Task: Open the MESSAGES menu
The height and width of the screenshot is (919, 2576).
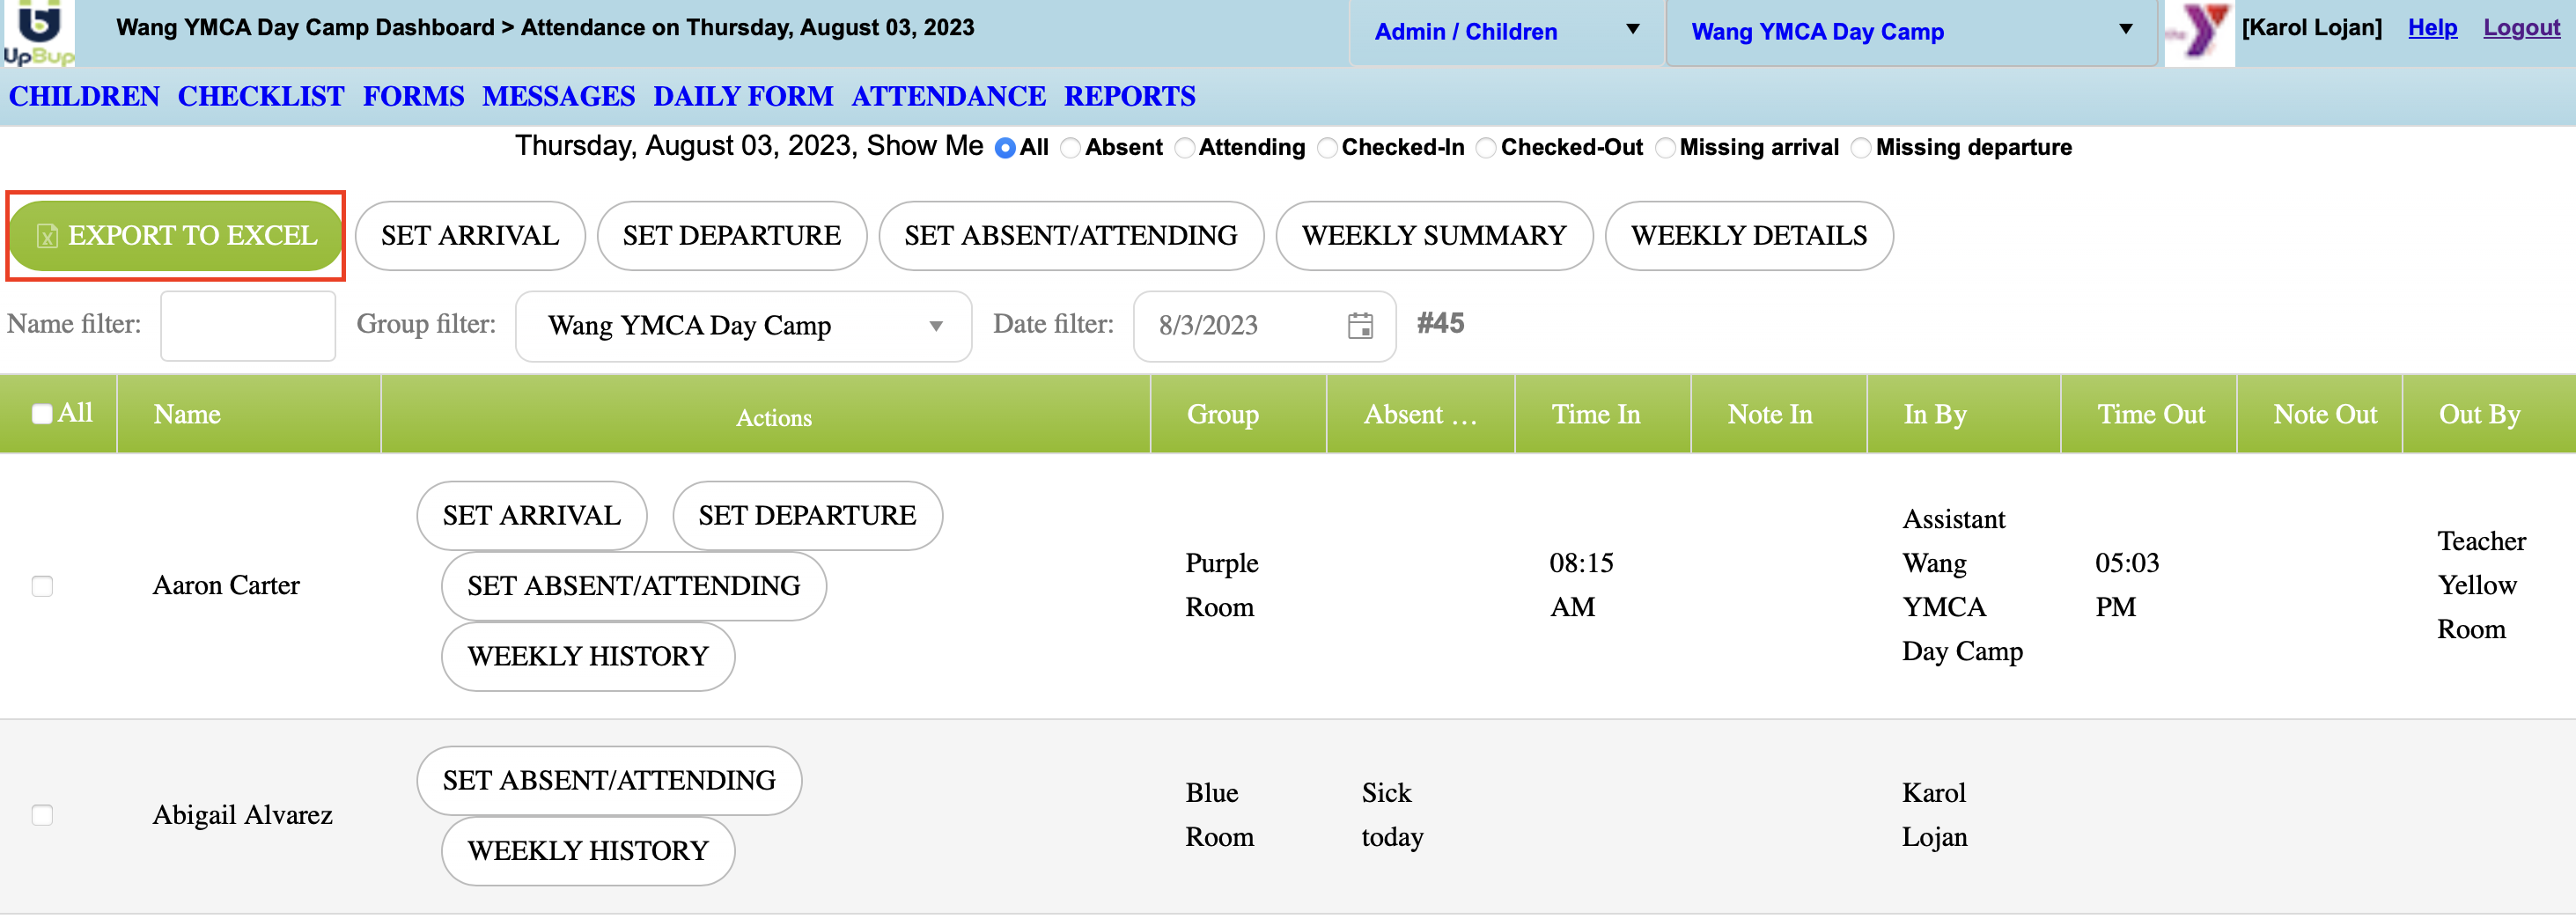Action: pyautogui.click(x=558, y=96)
